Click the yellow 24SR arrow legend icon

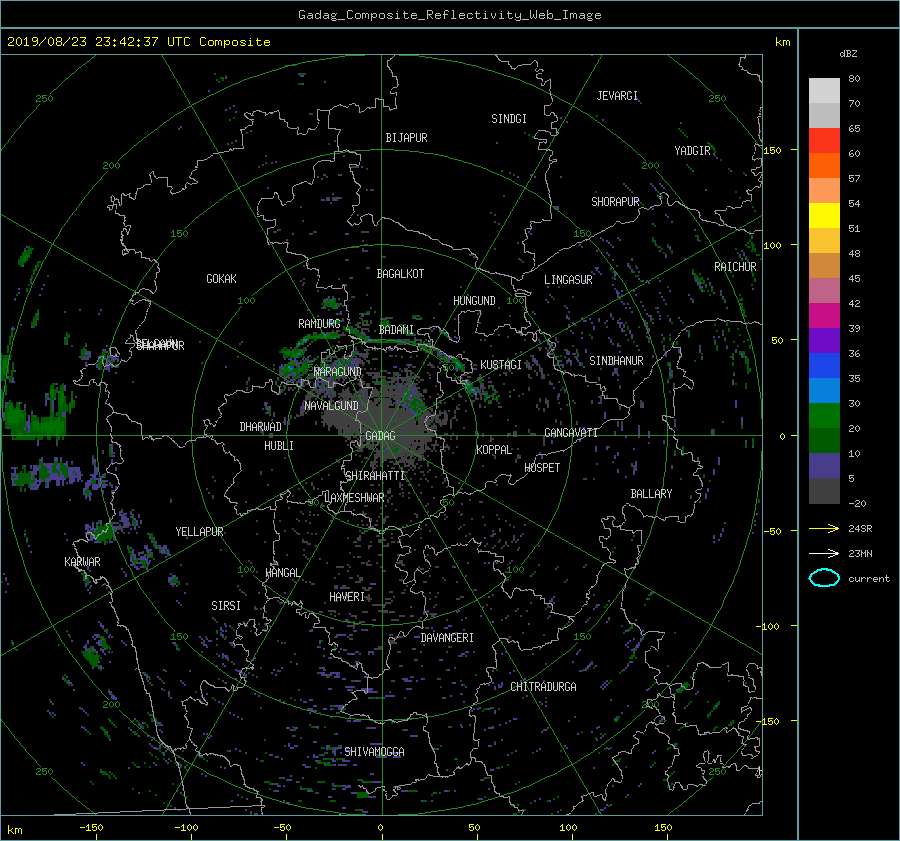(824, 528)
